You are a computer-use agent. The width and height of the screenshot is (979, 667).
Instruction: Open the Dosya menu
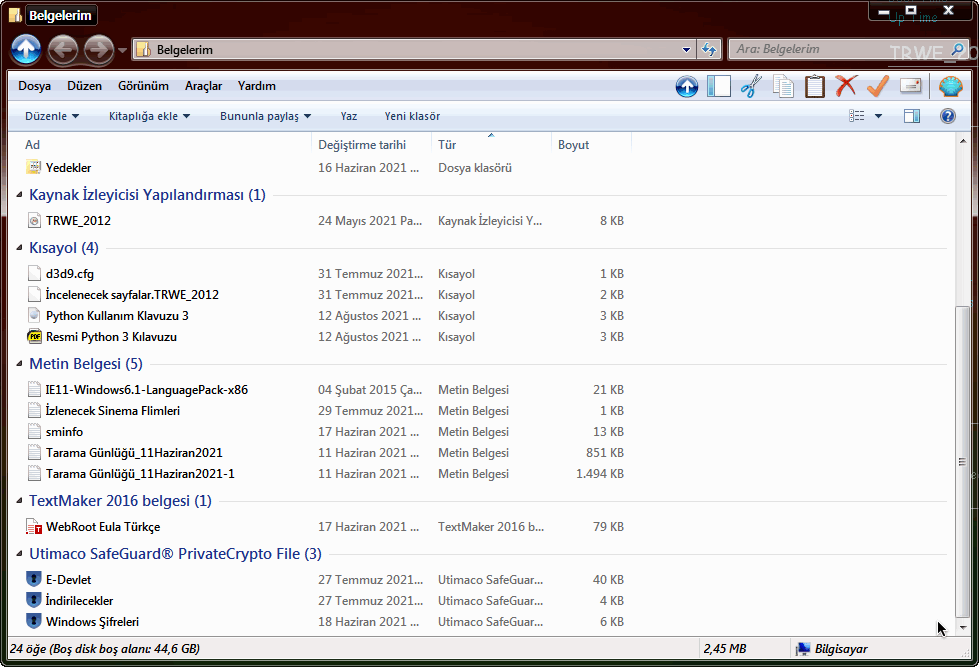coord(34,86)
